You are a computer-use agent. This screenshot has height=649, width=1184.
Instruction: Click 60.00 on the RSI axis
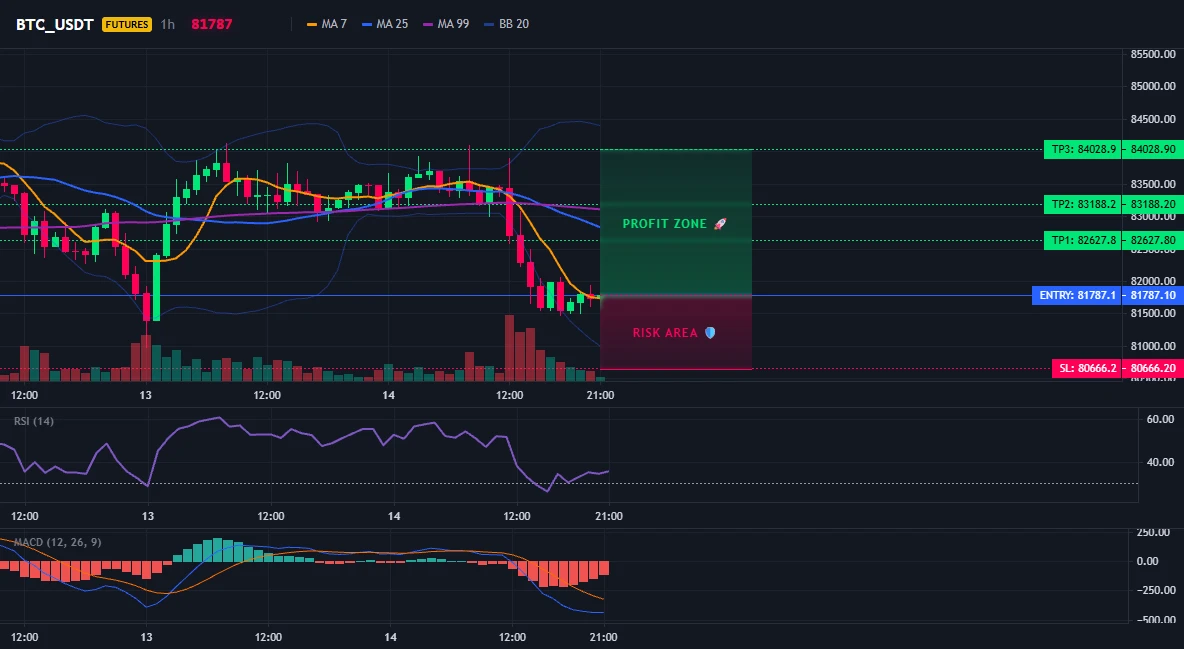tap(1160, 419)
